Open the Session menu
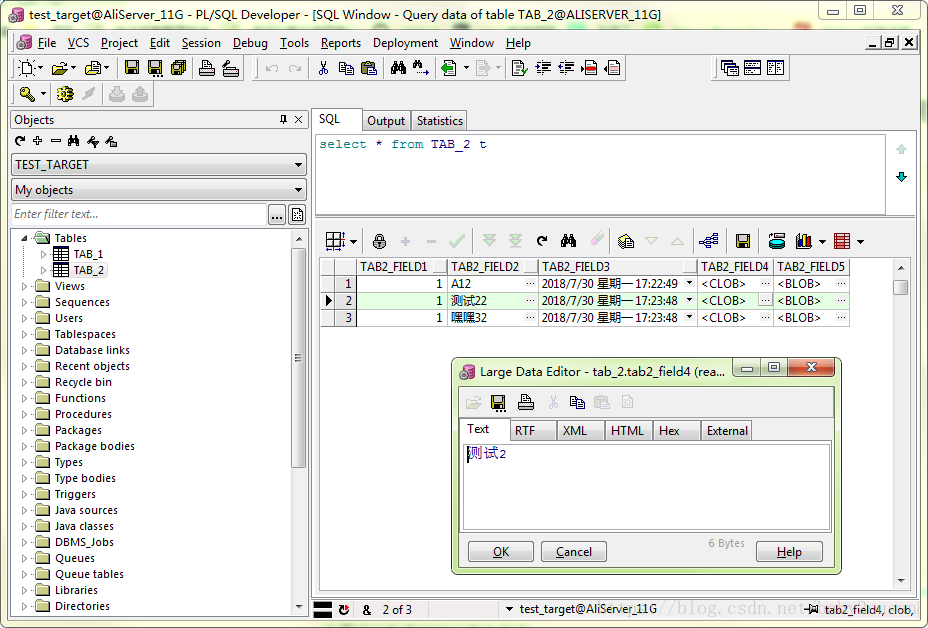The width and height of the screenshot is (928, 628). tap(201, 43)
